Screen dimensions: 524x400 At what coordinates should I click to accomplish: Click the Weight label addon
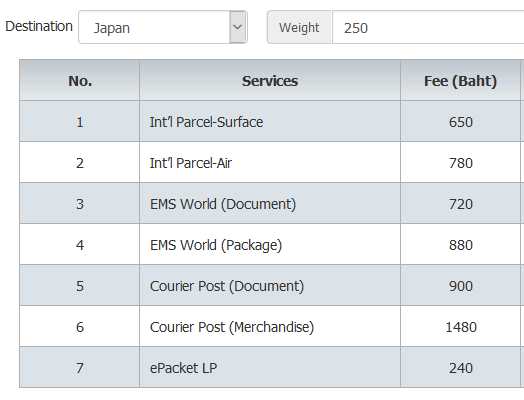click(299, 27)
